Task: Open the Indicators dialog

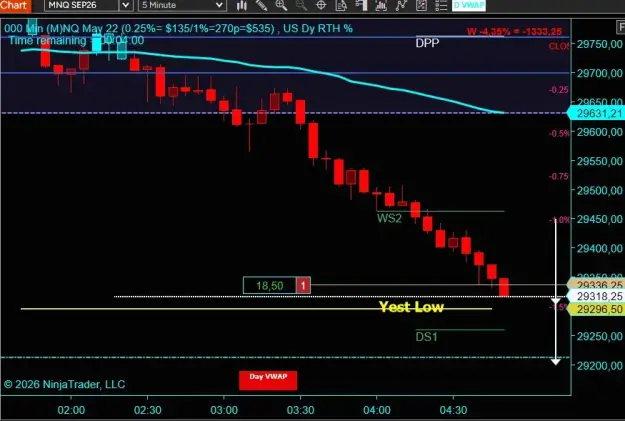Action: (x=401, y=5)
